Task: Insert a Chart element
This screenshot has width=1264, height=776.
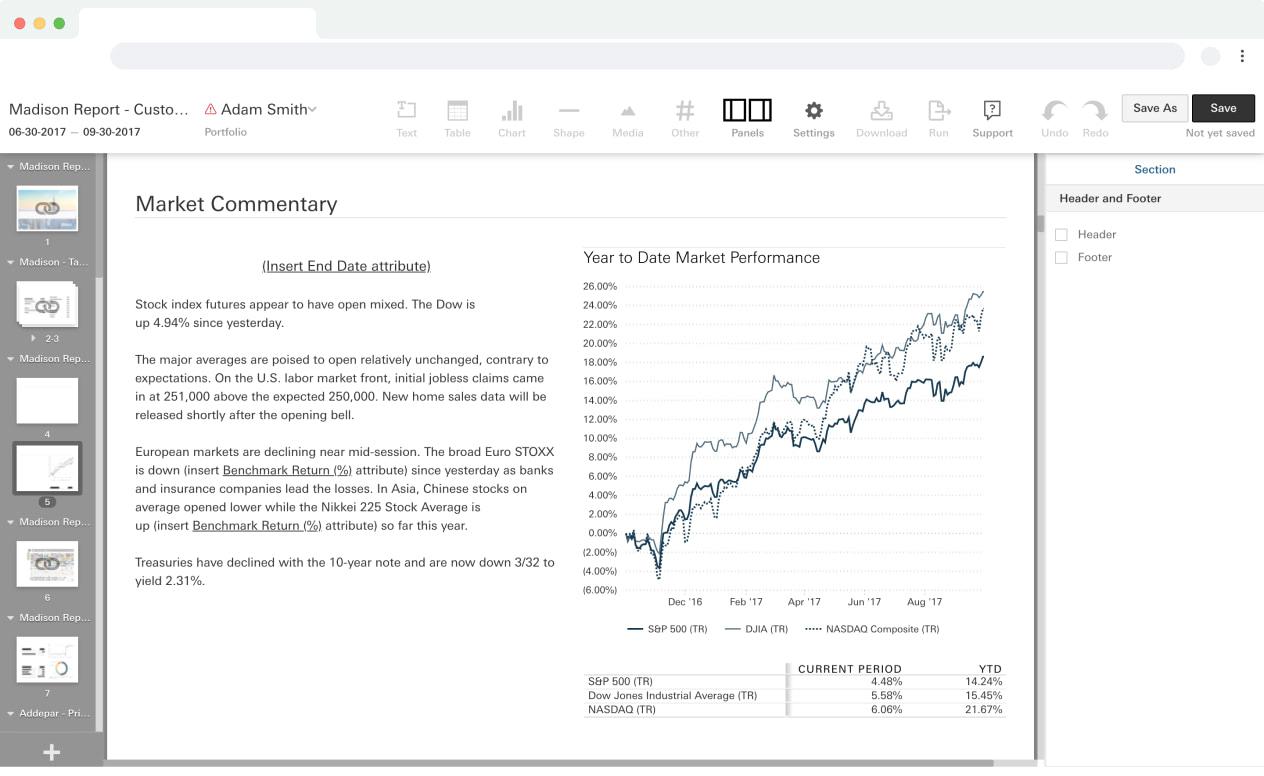Action: pos(512,117)
